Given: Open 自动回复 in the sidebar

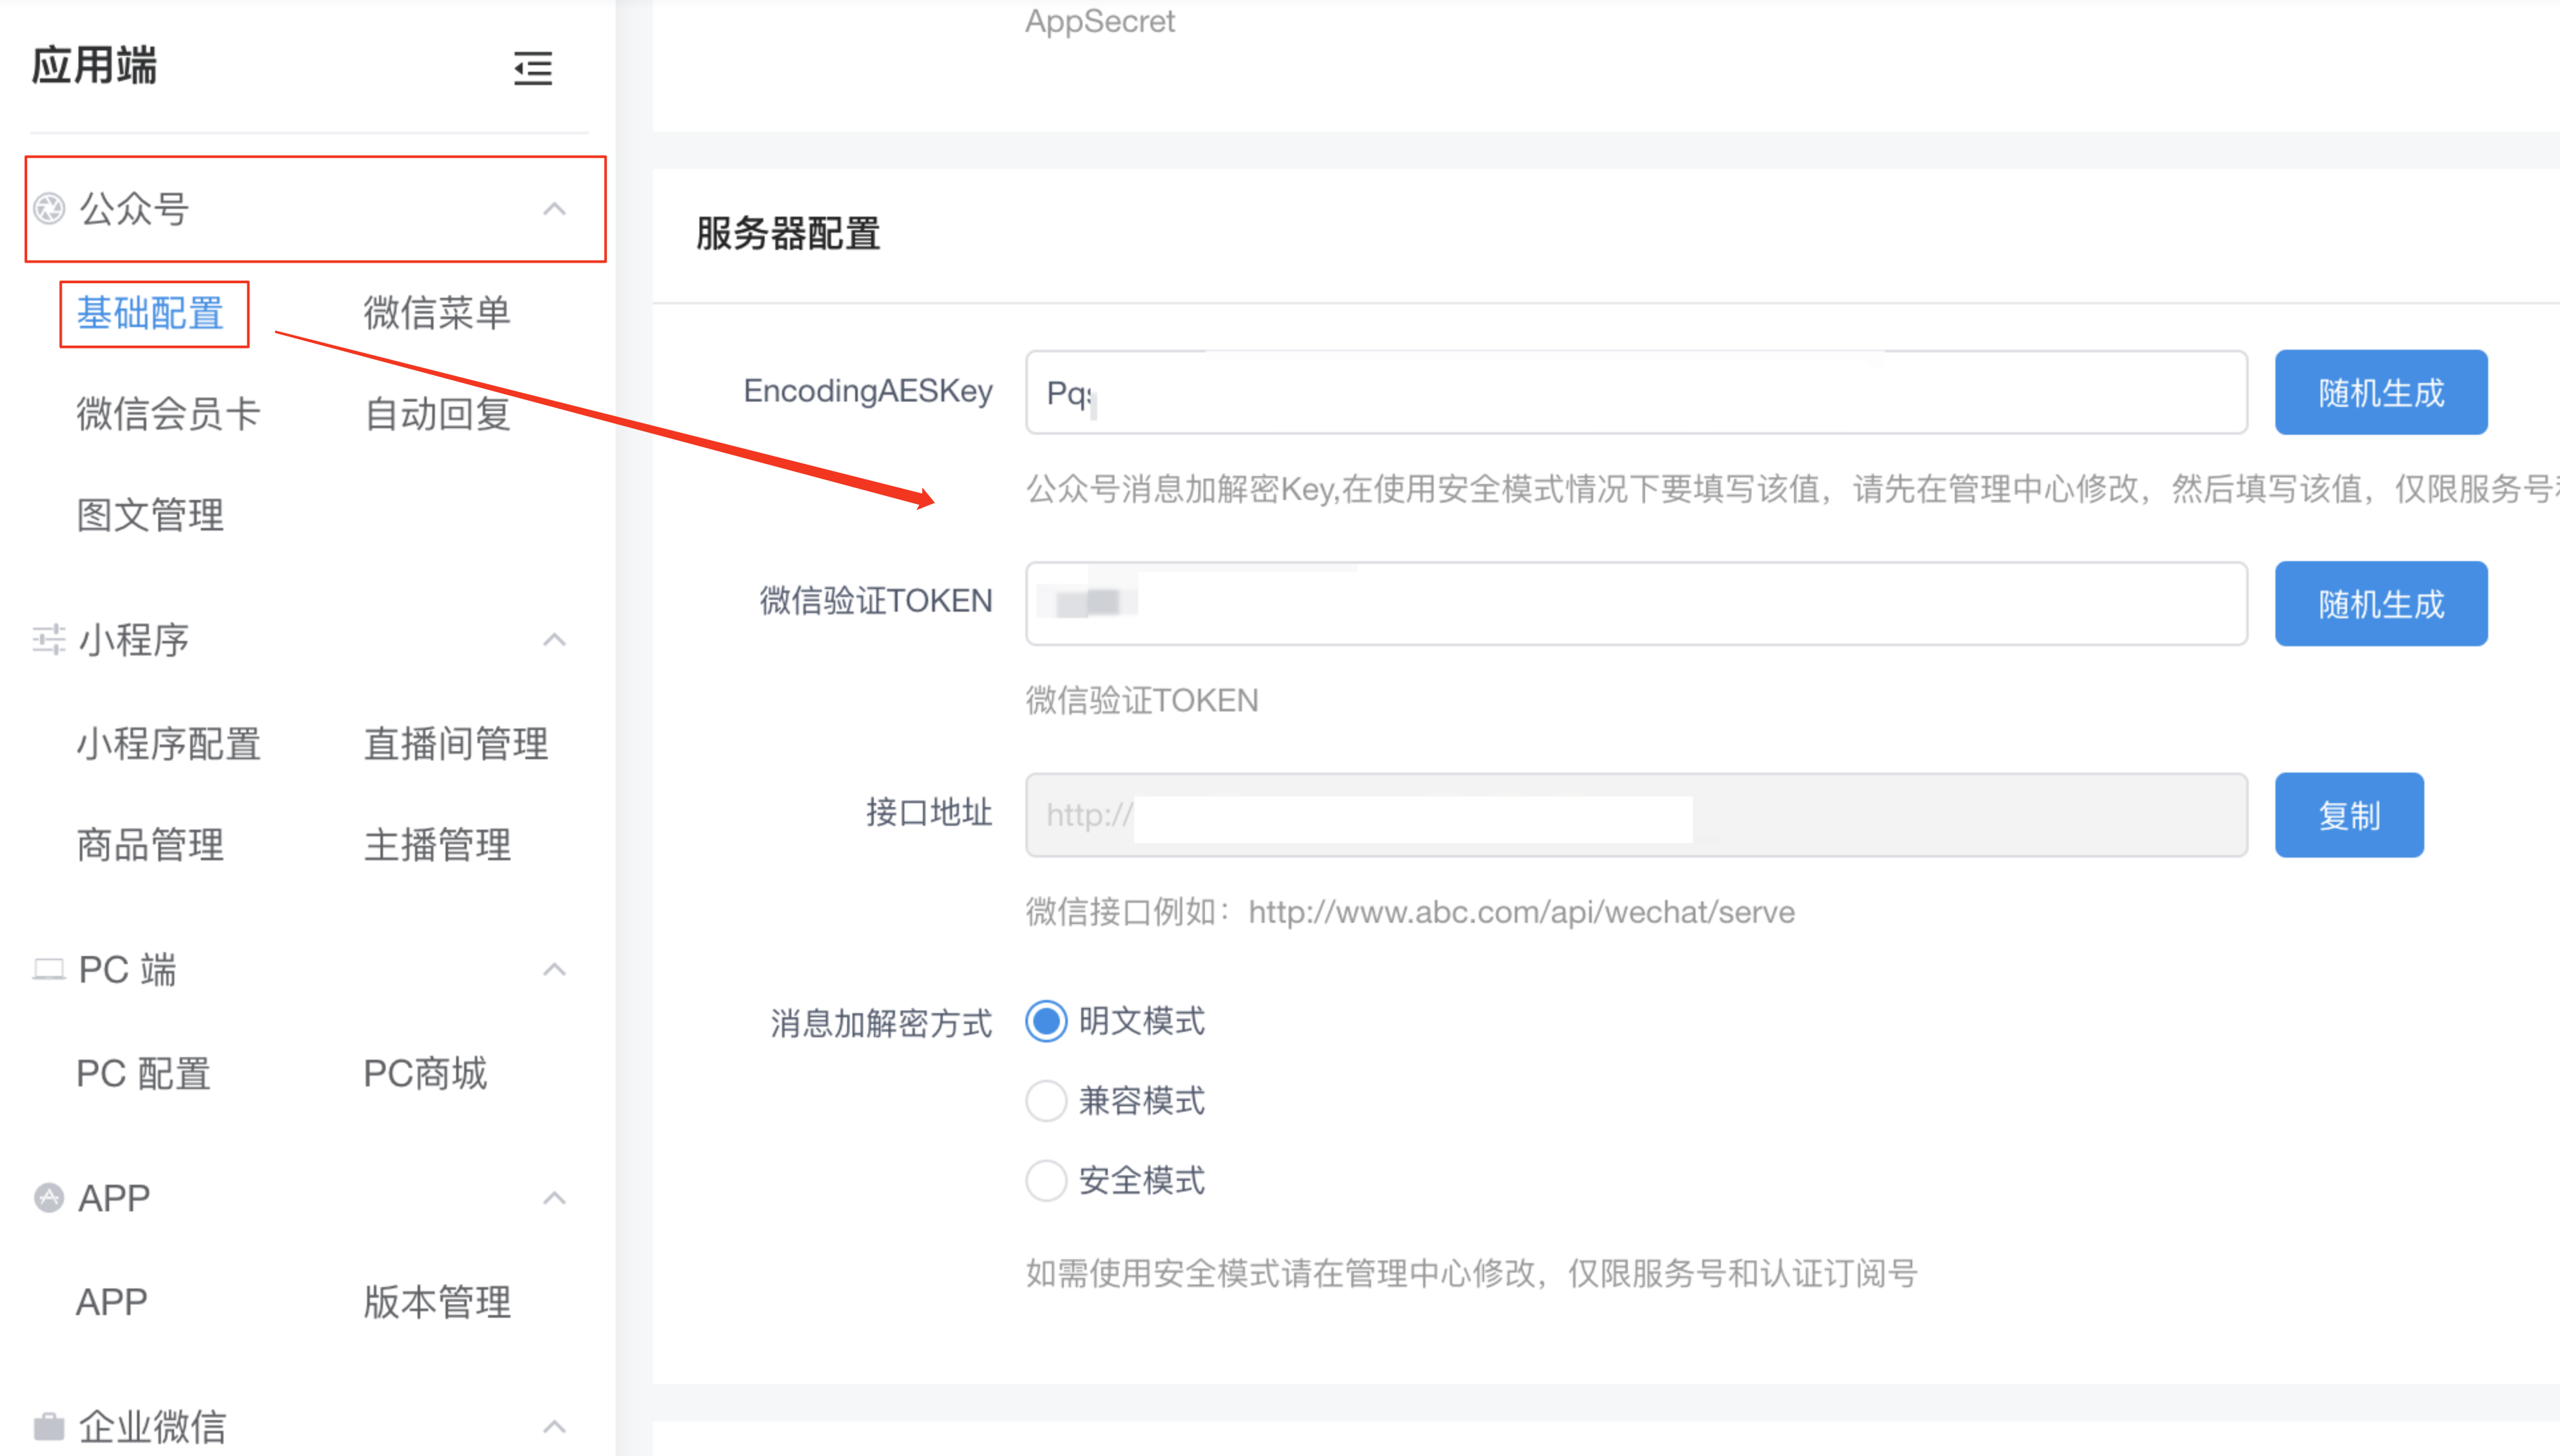Looking at the screenshot, I should (x=437, y=413).
